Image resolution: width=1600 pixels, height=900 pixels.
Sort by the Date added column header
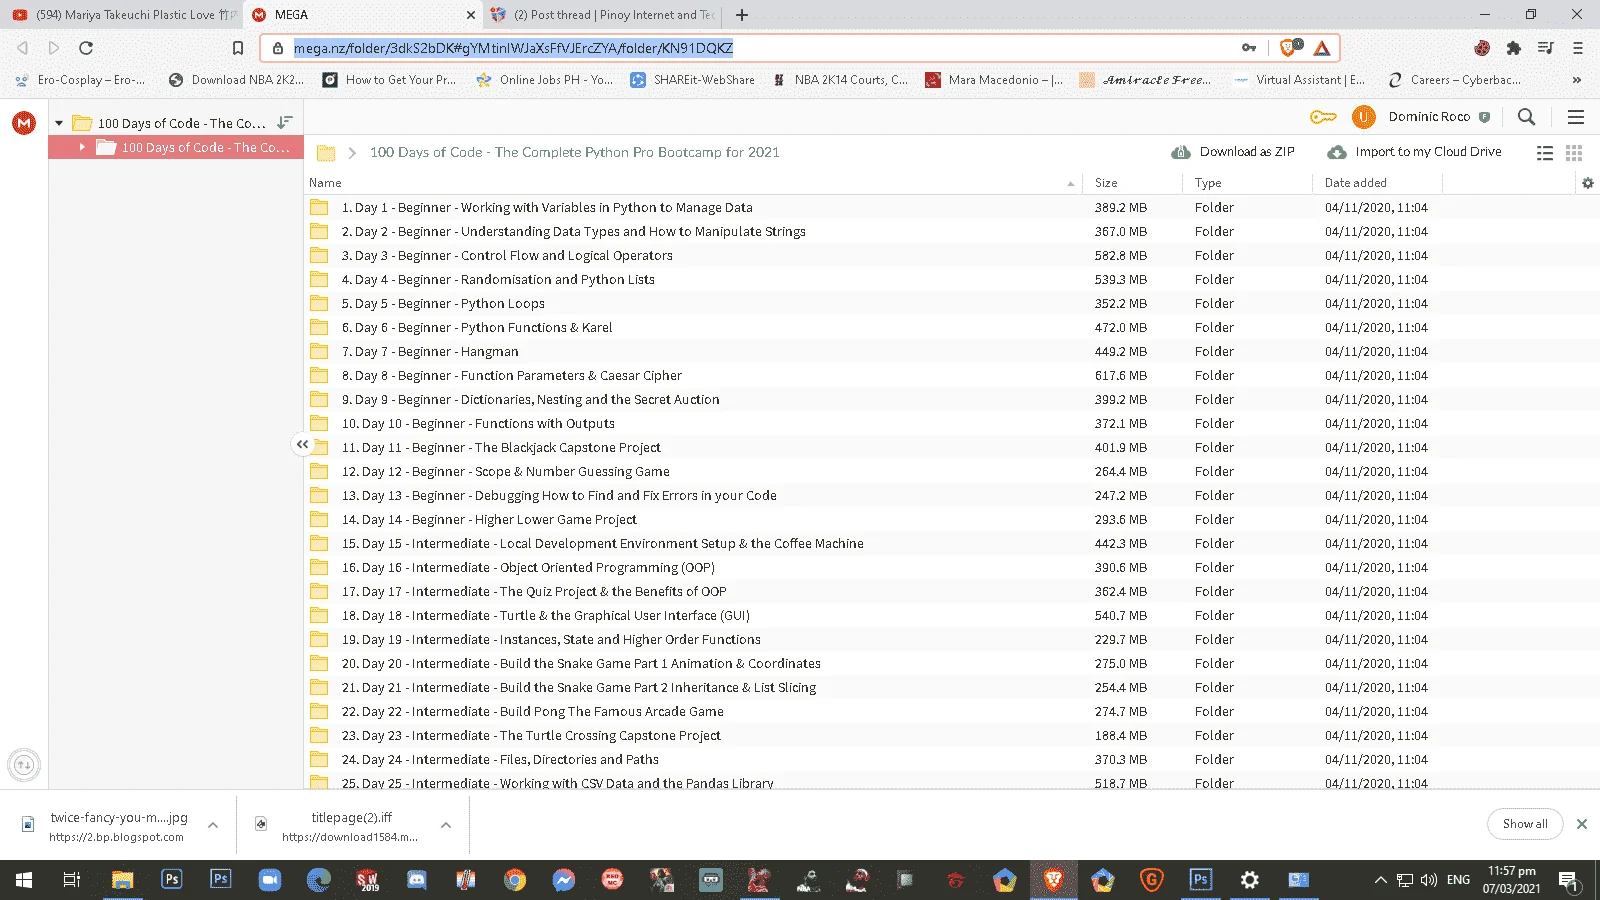[x=1356, y=183]
